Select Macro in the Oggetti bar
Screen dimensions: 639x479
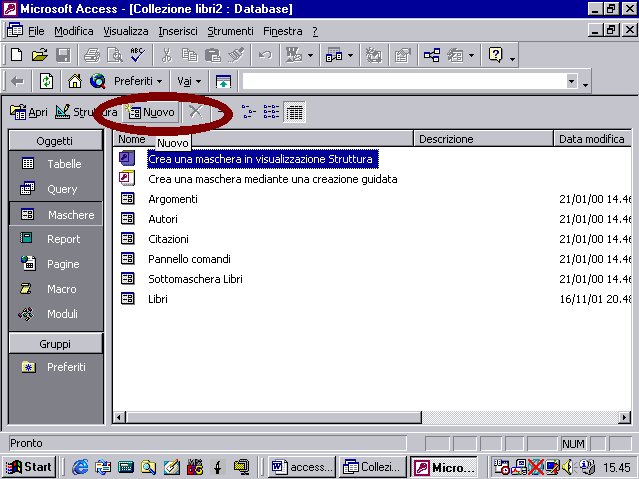56,289
